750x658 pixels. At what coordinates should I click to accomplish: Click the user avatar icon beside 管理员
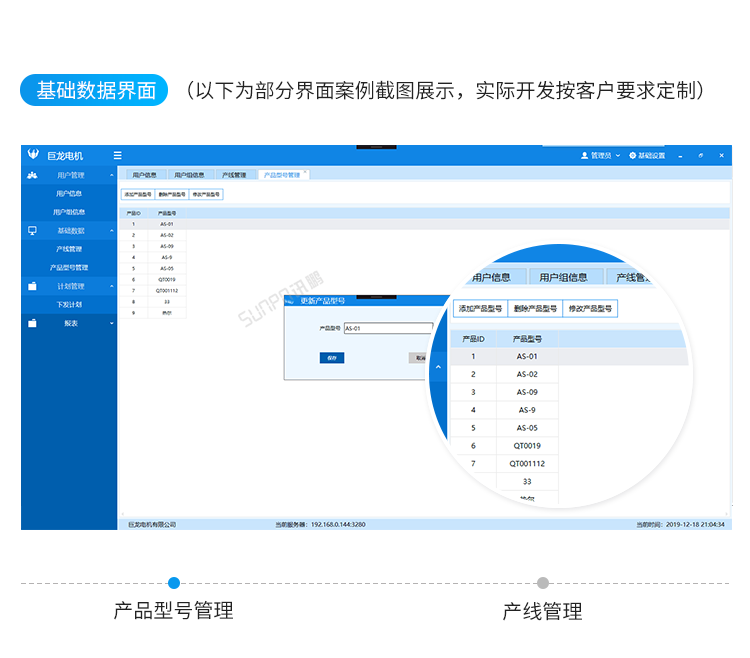pos(585,155)
